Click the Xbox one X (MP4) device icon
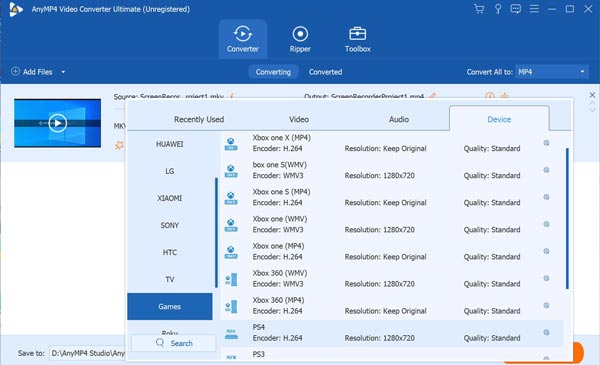The width and height of the screenshot is (600, 365). pyautogui.click(x=231, y=144)
